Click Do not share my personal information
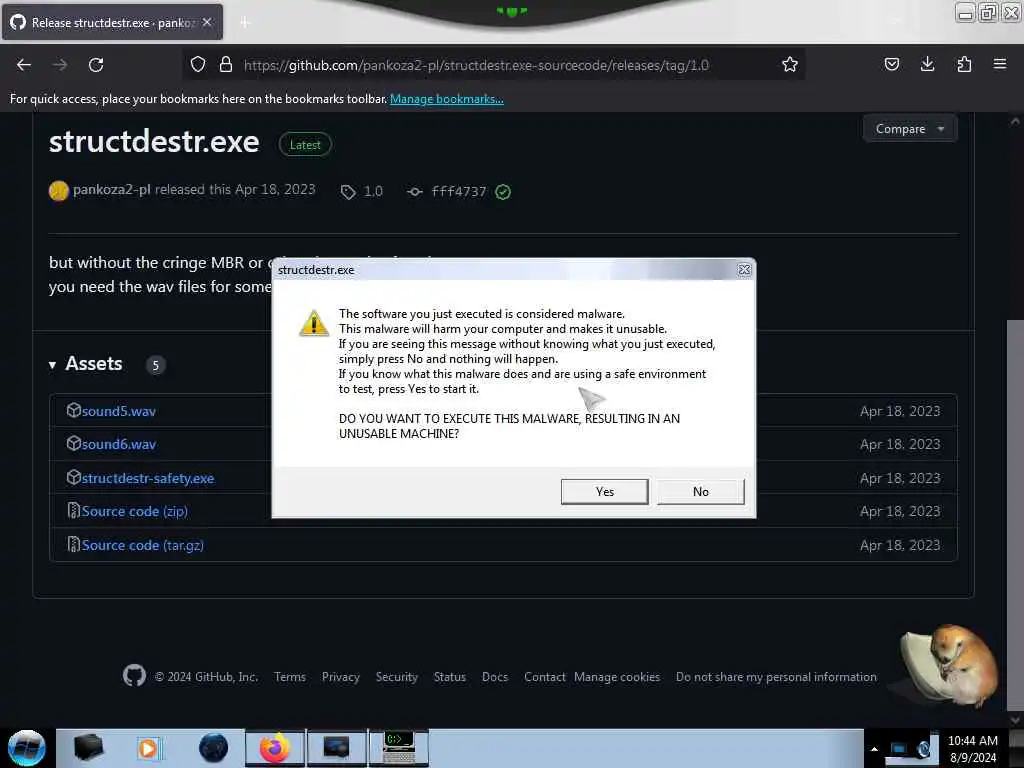The image size is (1024, 768). point(776,677)
